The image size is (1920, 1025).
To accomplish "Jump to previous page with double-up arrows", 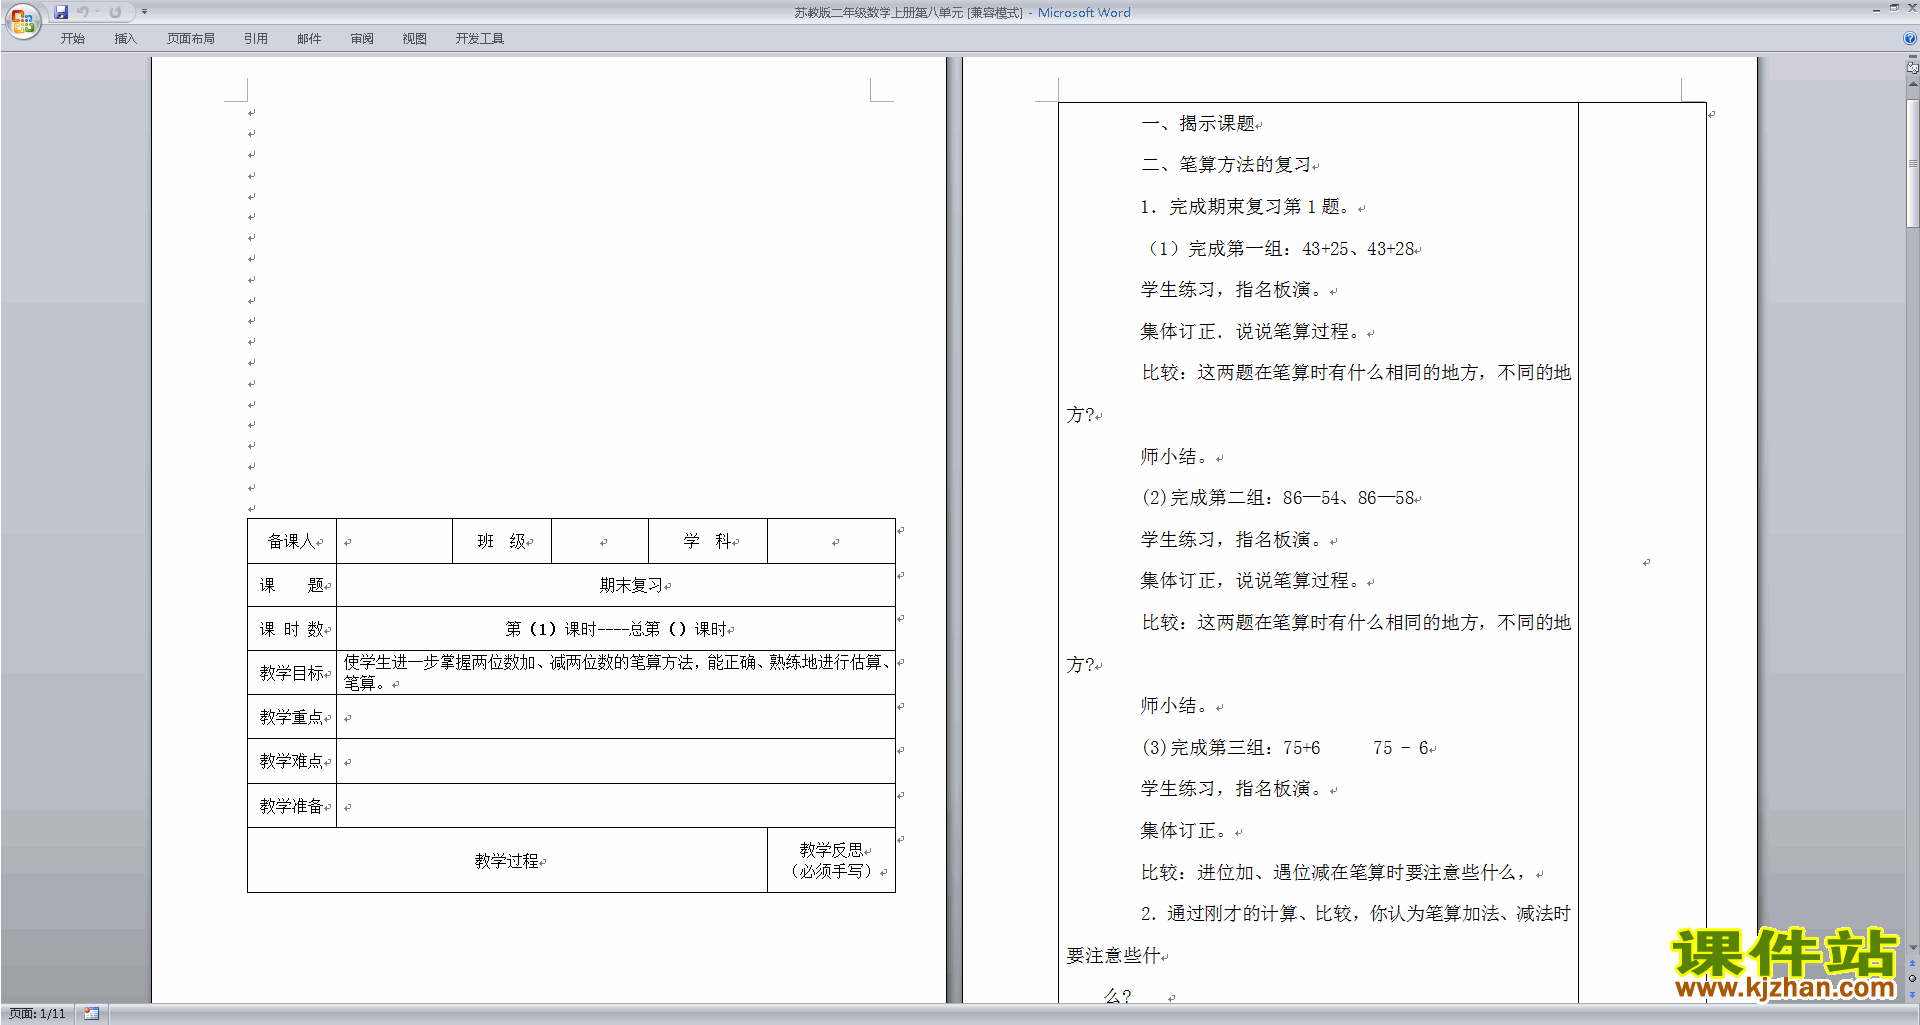I will [x=1912, y=964].
